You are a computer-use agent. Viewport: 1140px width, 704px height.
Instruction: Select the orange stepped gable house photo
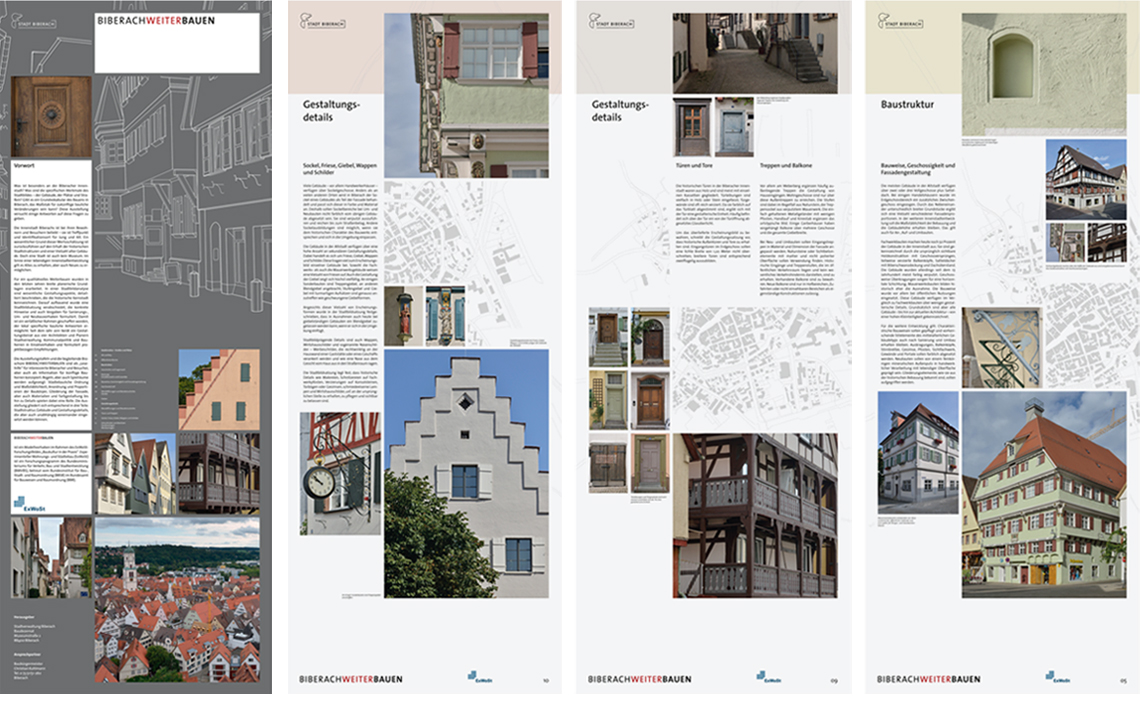pyautogui.click(x=219, y=390)
